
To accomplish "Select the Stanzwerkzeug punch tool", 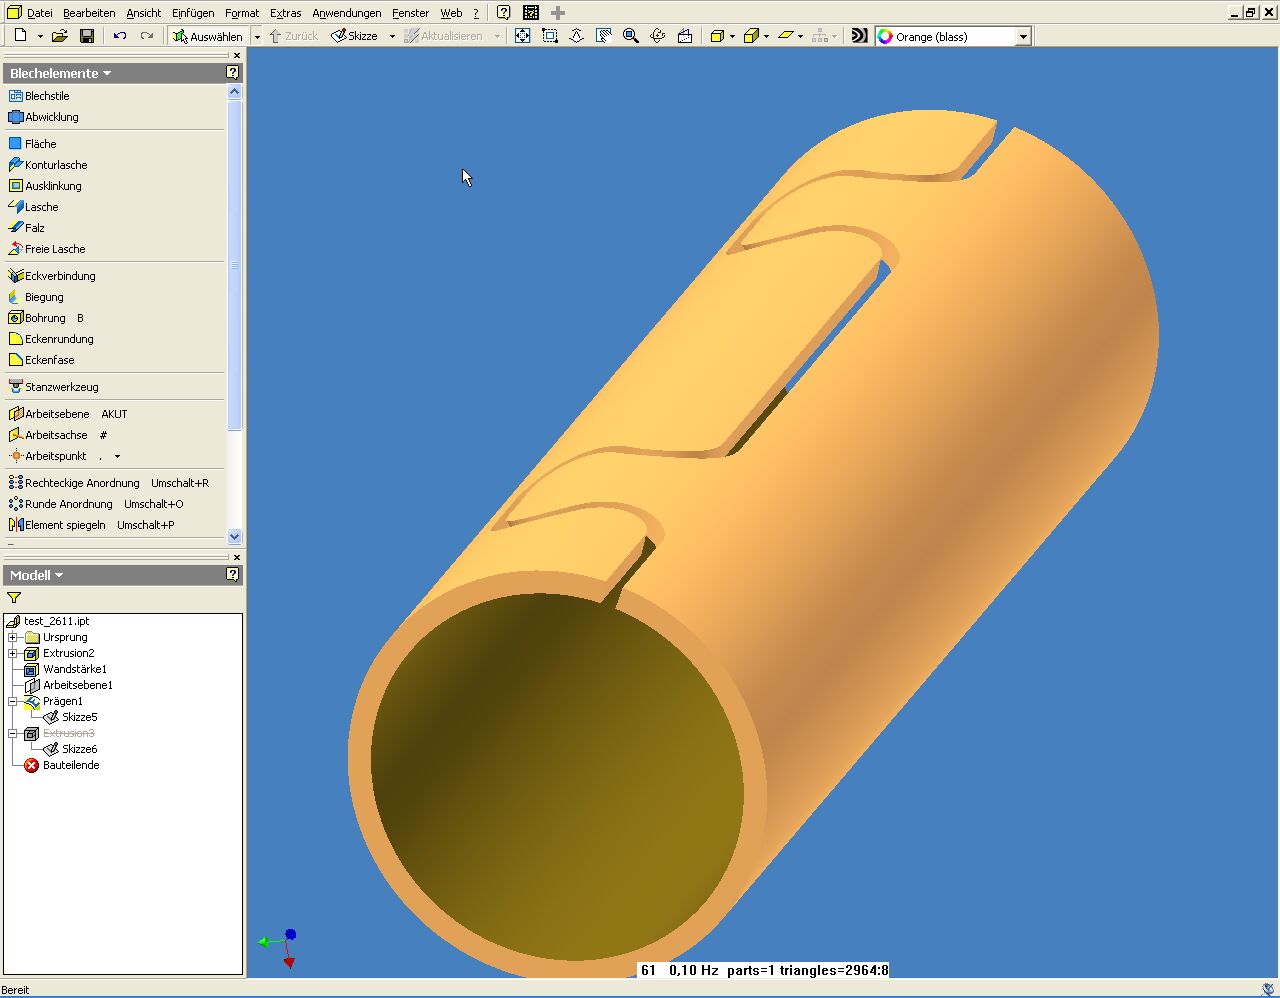I will [61, 387].
